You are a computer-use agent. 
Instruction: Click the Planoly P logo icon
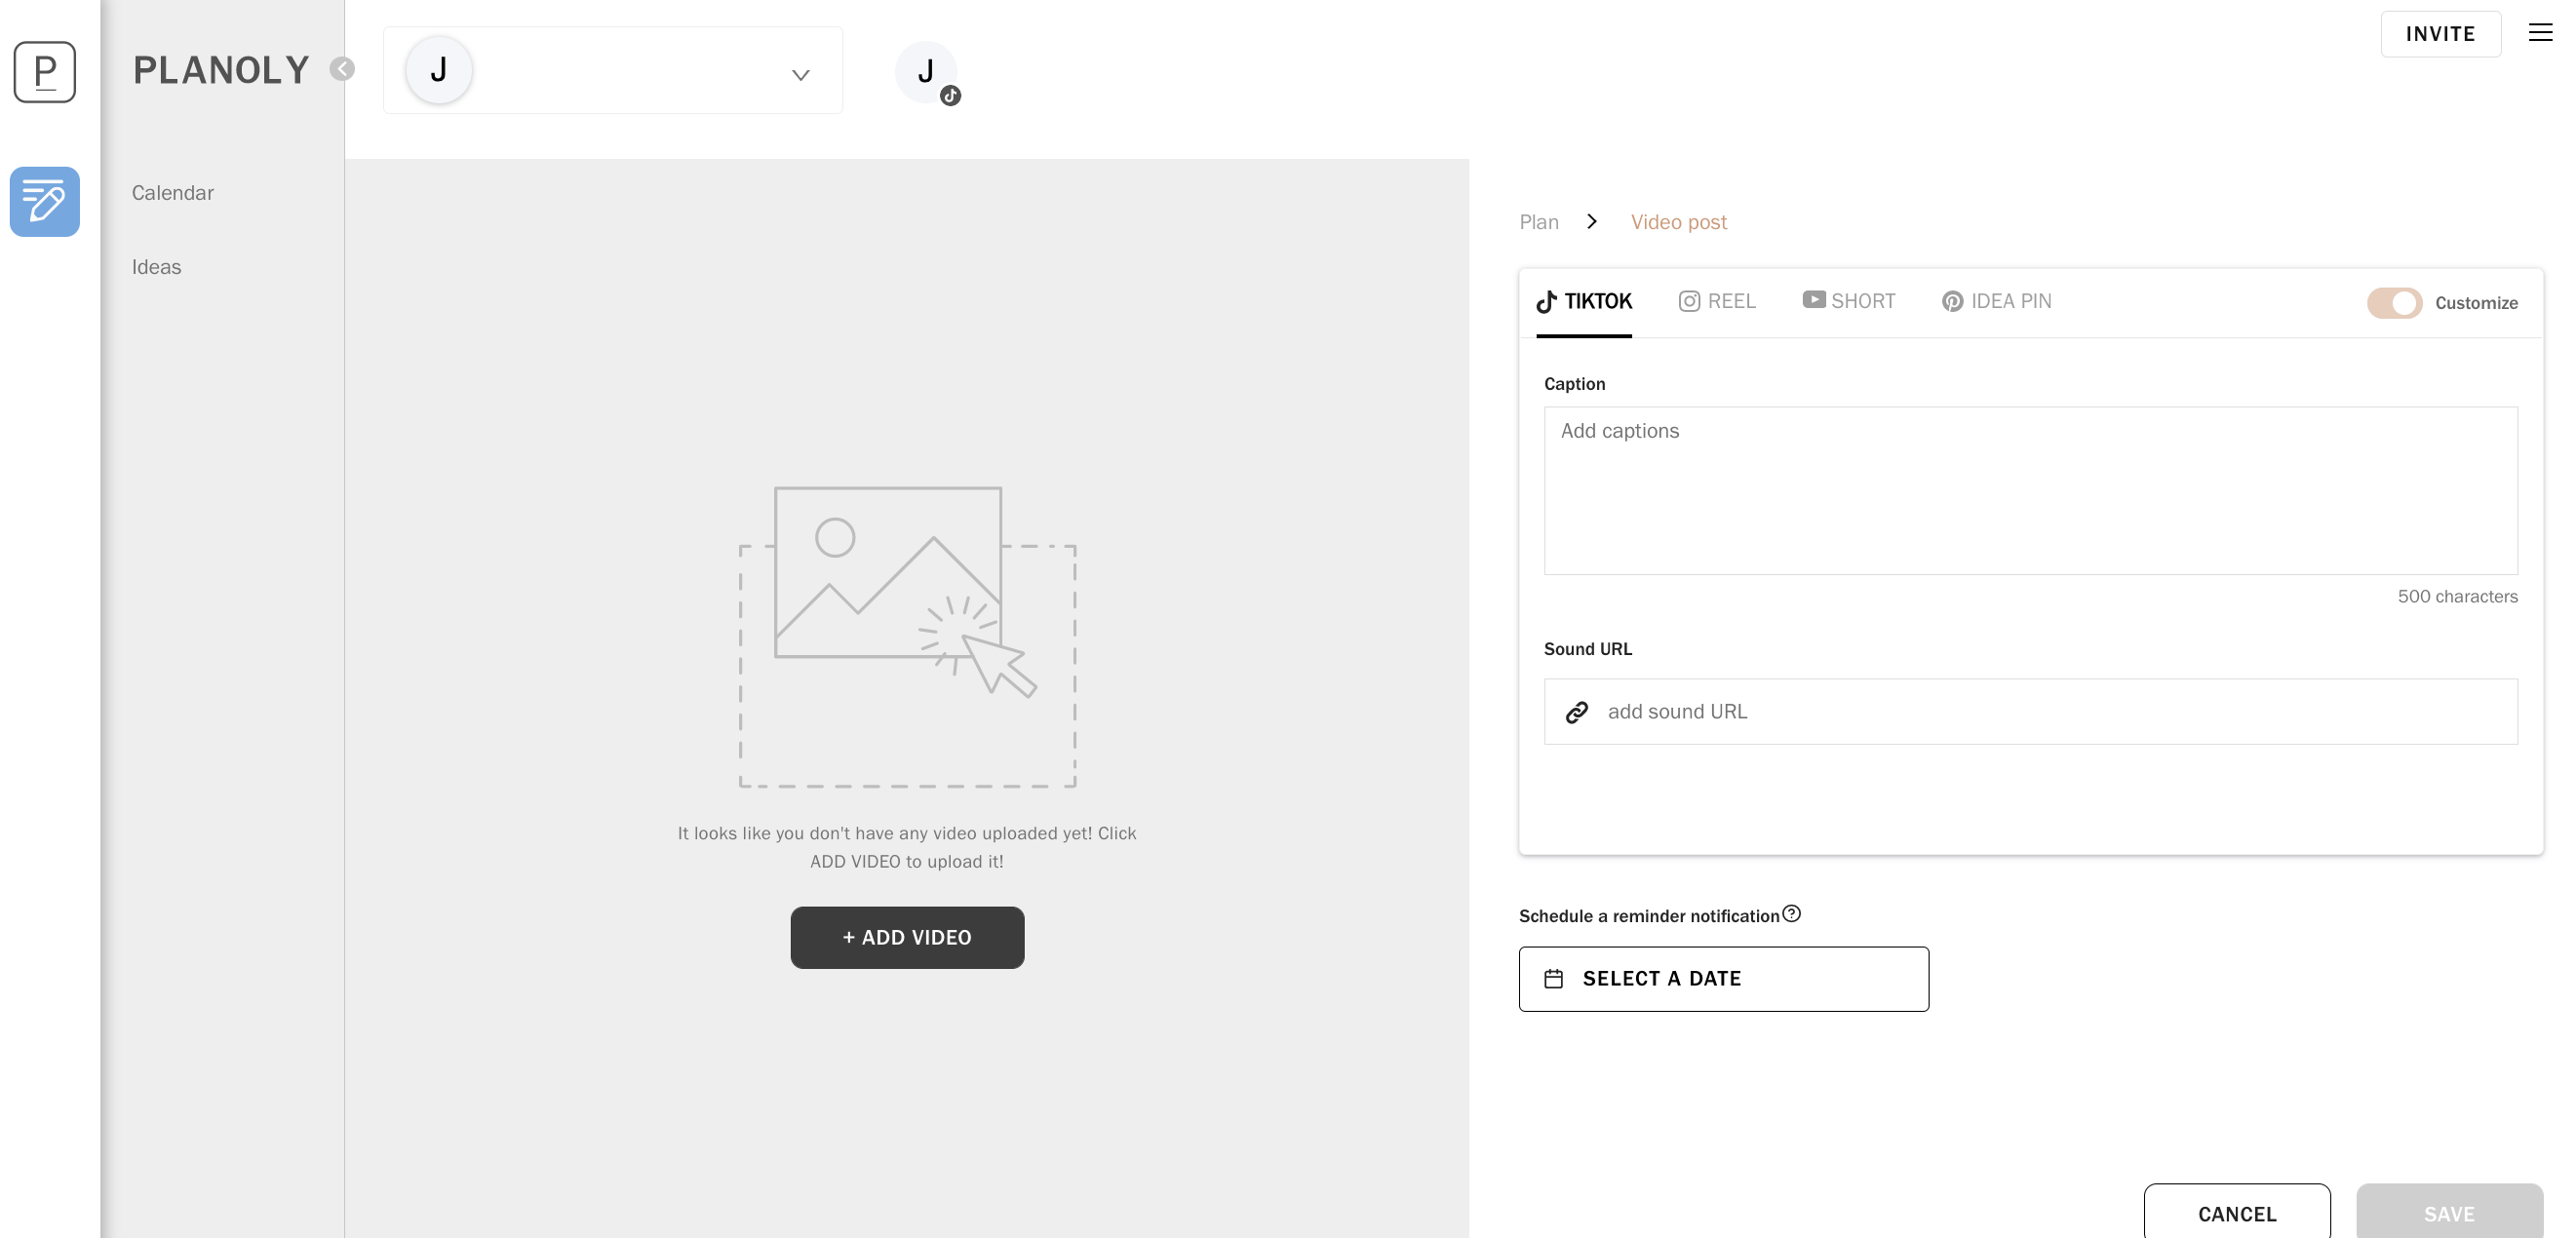tap(45, 72)
